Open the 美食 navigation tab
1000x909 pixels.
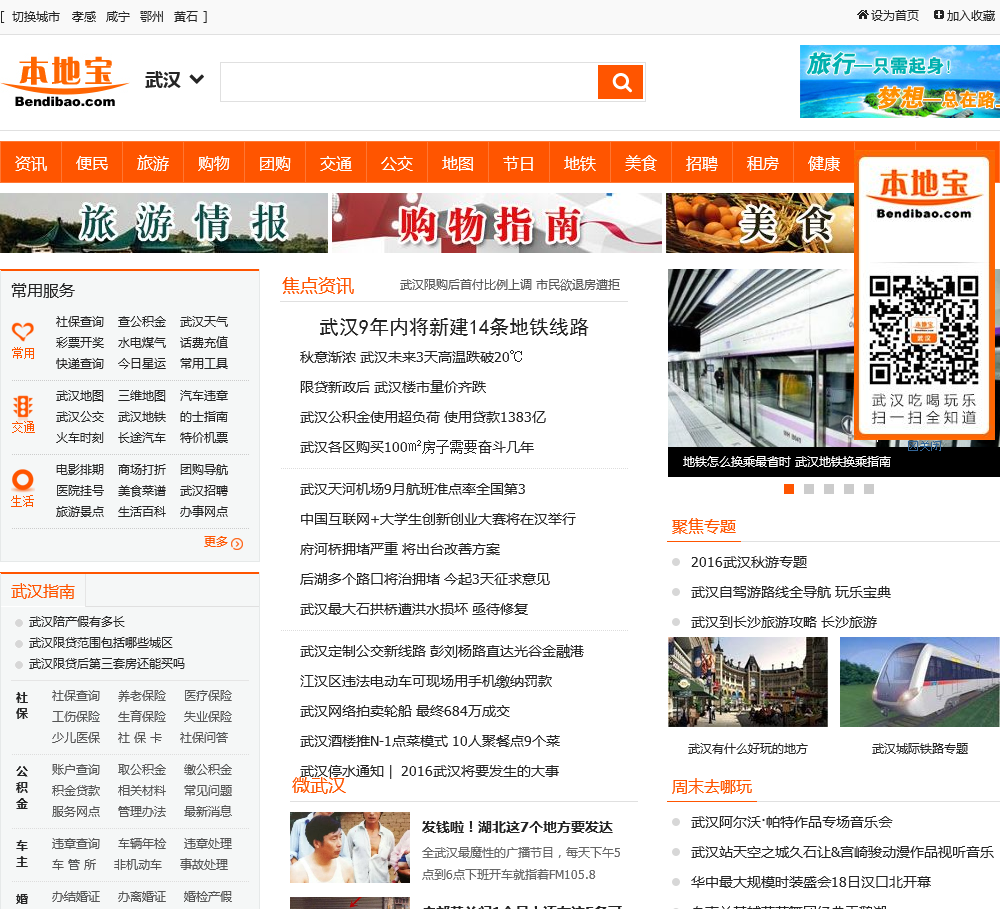(641, 163)
